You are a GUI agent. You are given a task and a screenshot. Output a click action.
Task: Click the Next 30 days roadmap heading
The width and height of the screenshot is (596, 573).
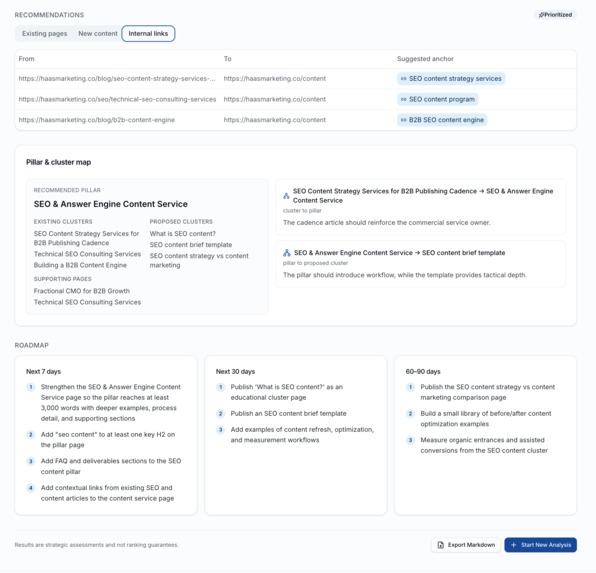tap(235, 371)
